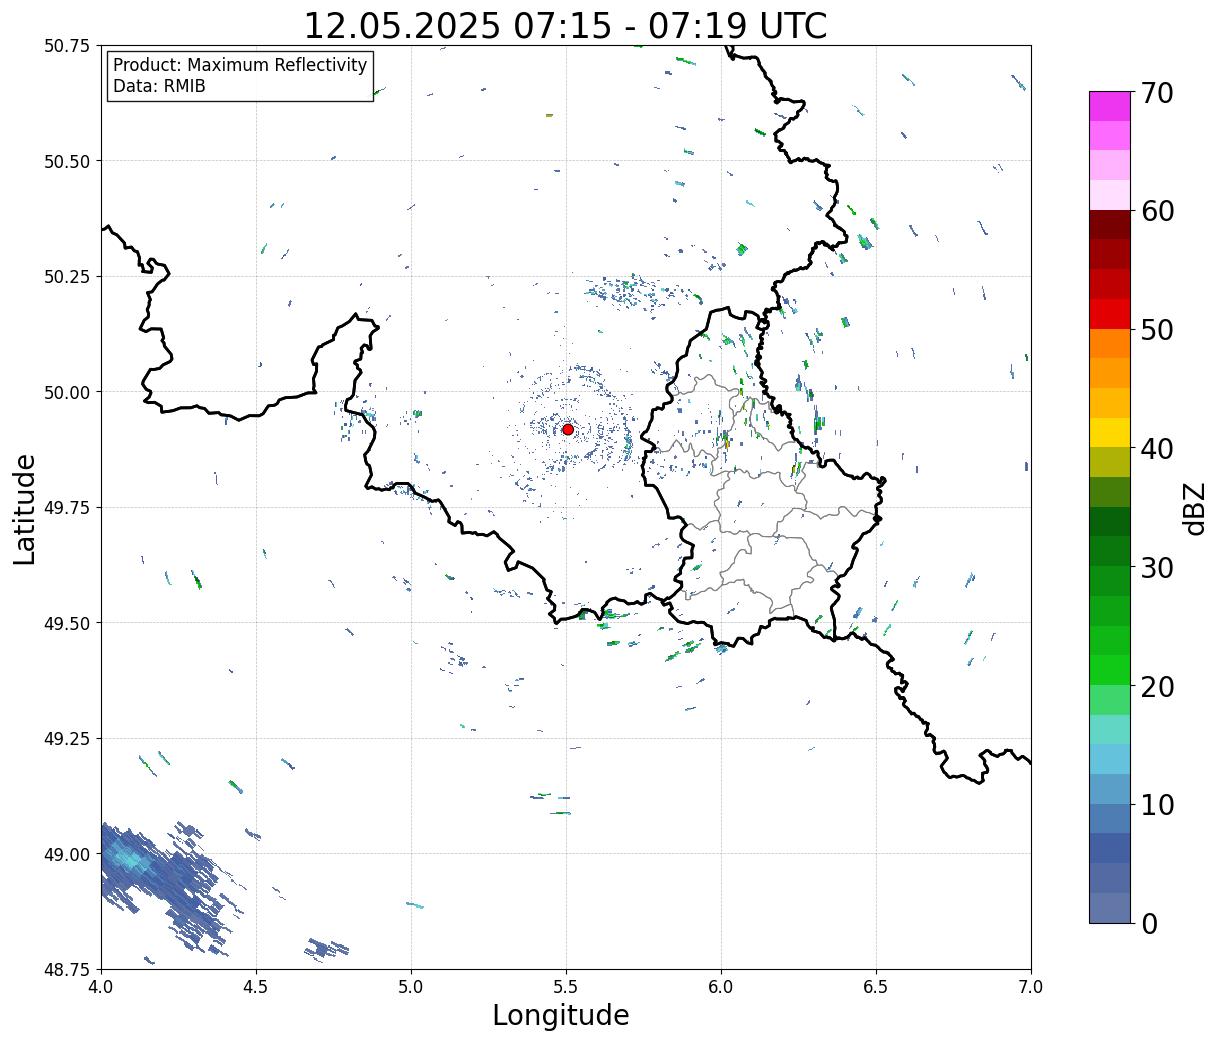Click the longitude tick label 4.0
The width and height of the screenshot is (1219, 1040).
point(101,987)
